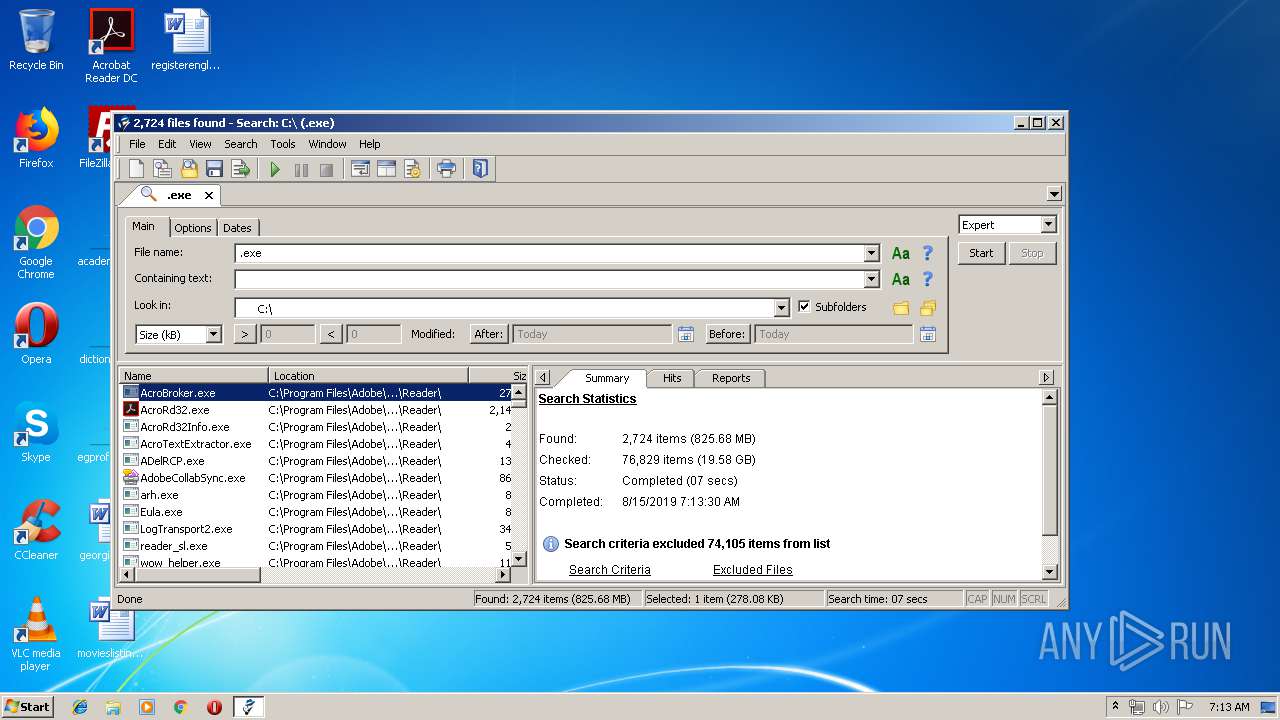Switch to the Options tab
Image resolution: width=1280 pixels, height=720 pixels.
pos(193,228)
